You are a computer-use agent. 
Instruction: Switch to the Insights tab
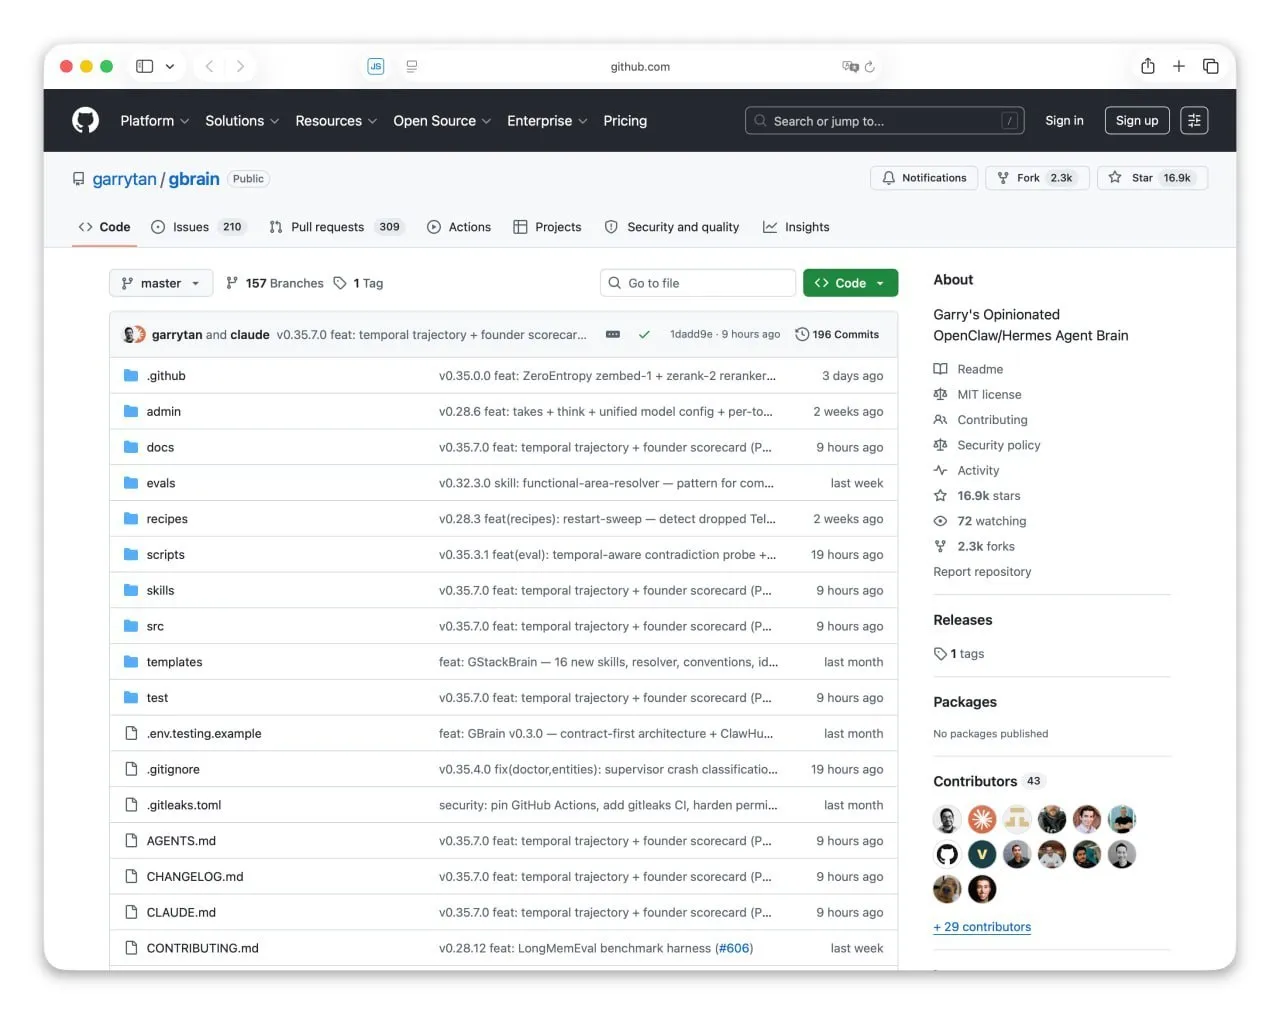tap(796, 227)
